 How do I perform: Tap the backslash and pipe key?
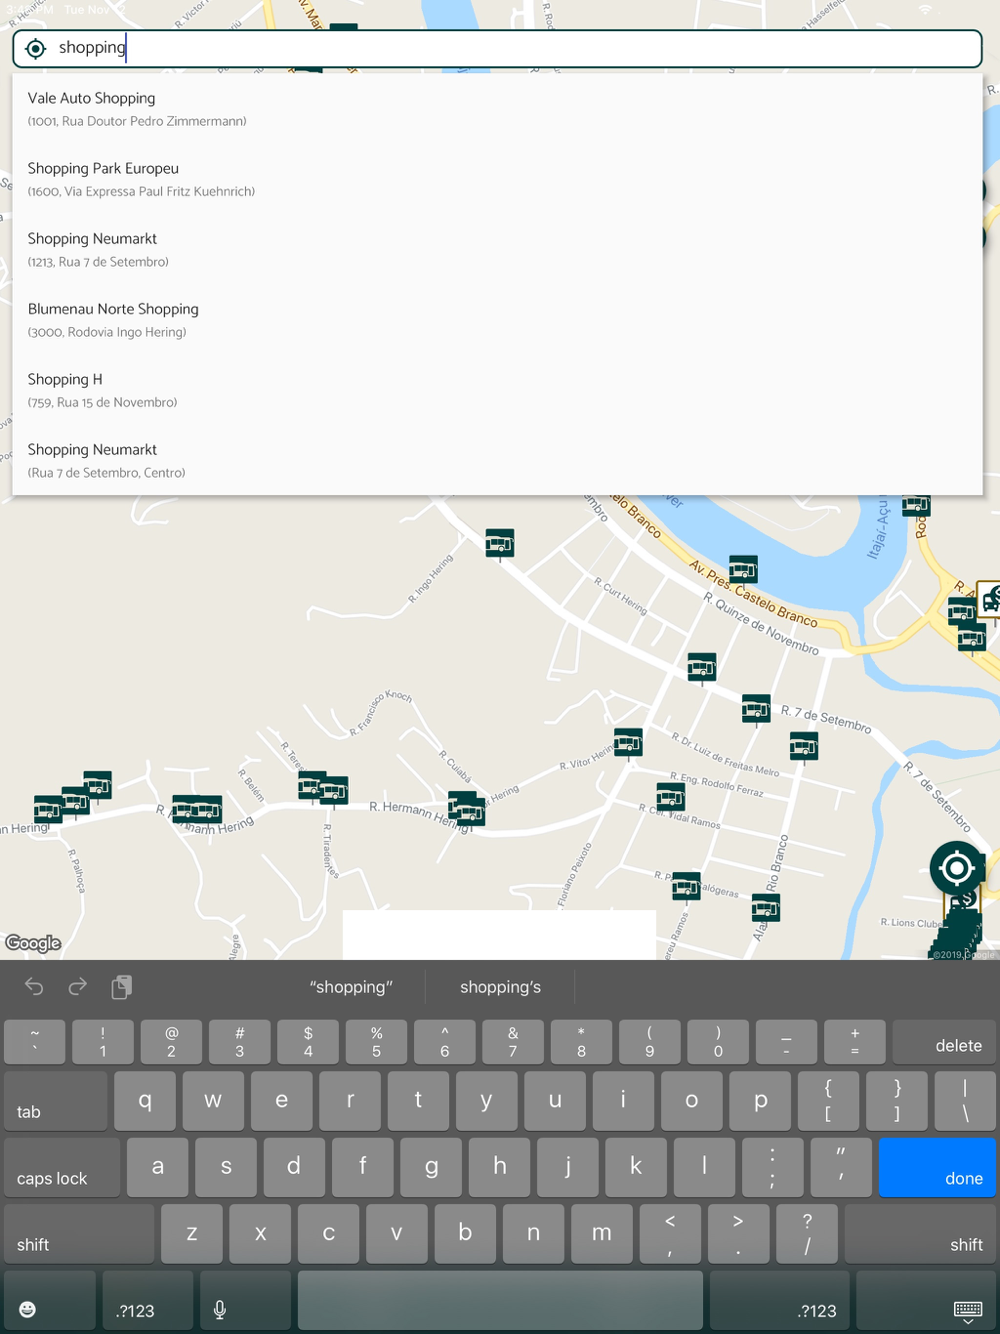point(965,1101)
